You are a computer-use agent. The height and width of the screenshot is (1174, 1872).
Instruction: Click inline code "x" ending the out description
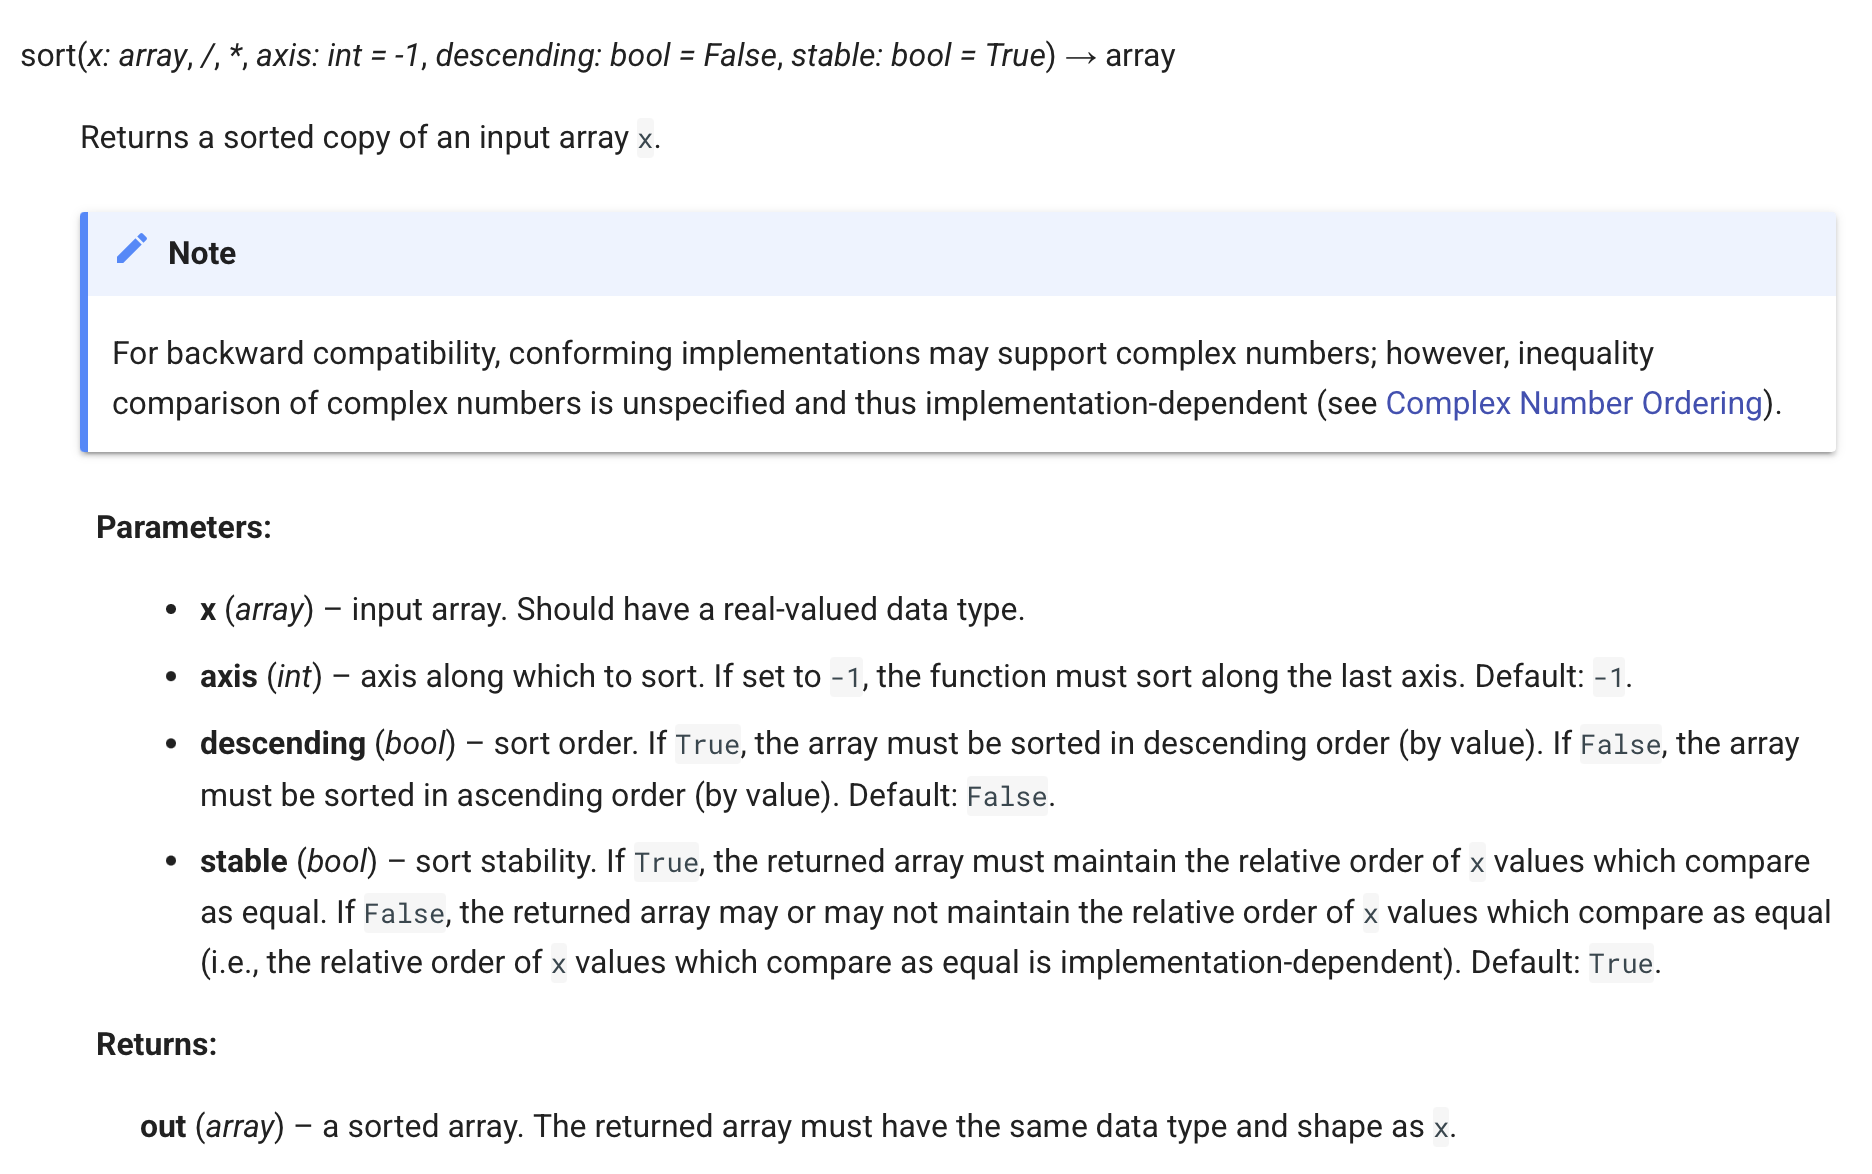[x=1440, y=1128]
